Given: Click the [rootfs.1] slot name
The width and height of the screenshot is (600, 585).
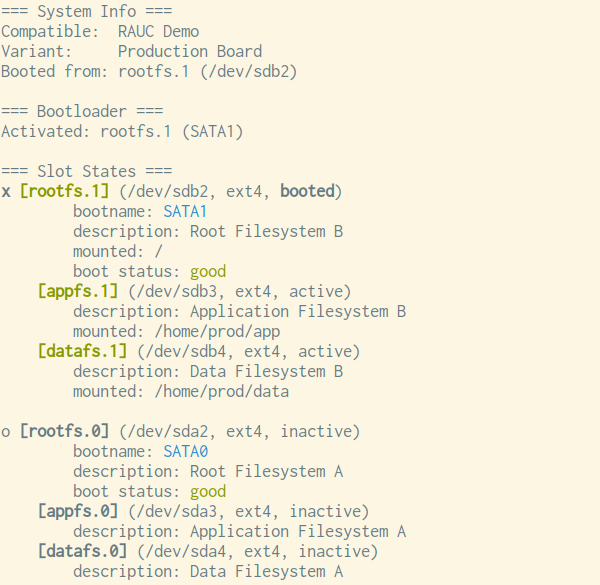Looking at the screenshot, I should pos(64,191).
